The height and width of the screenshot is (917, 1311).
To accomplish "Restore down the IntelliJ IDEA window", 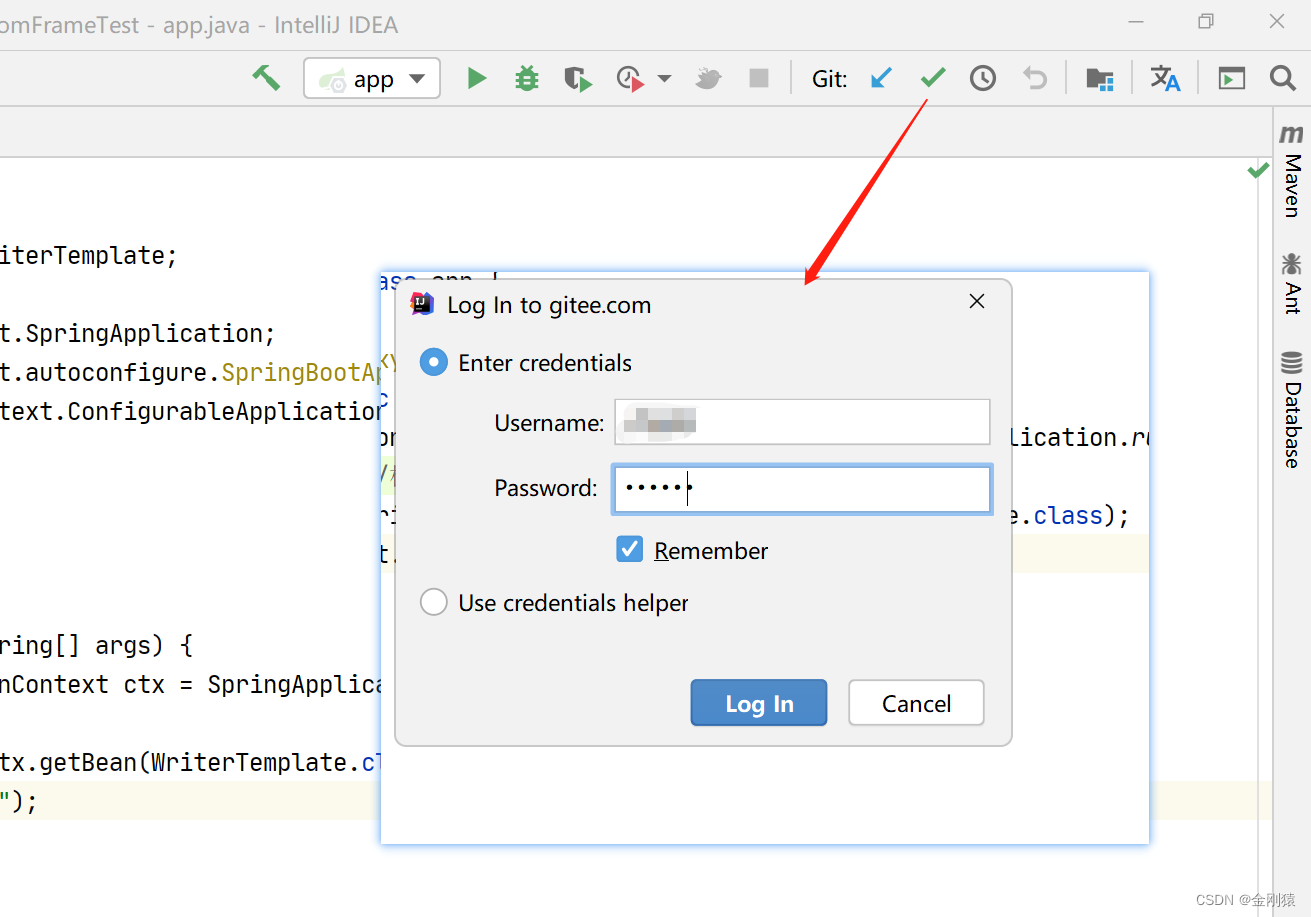I will [x=1207, y=22].
